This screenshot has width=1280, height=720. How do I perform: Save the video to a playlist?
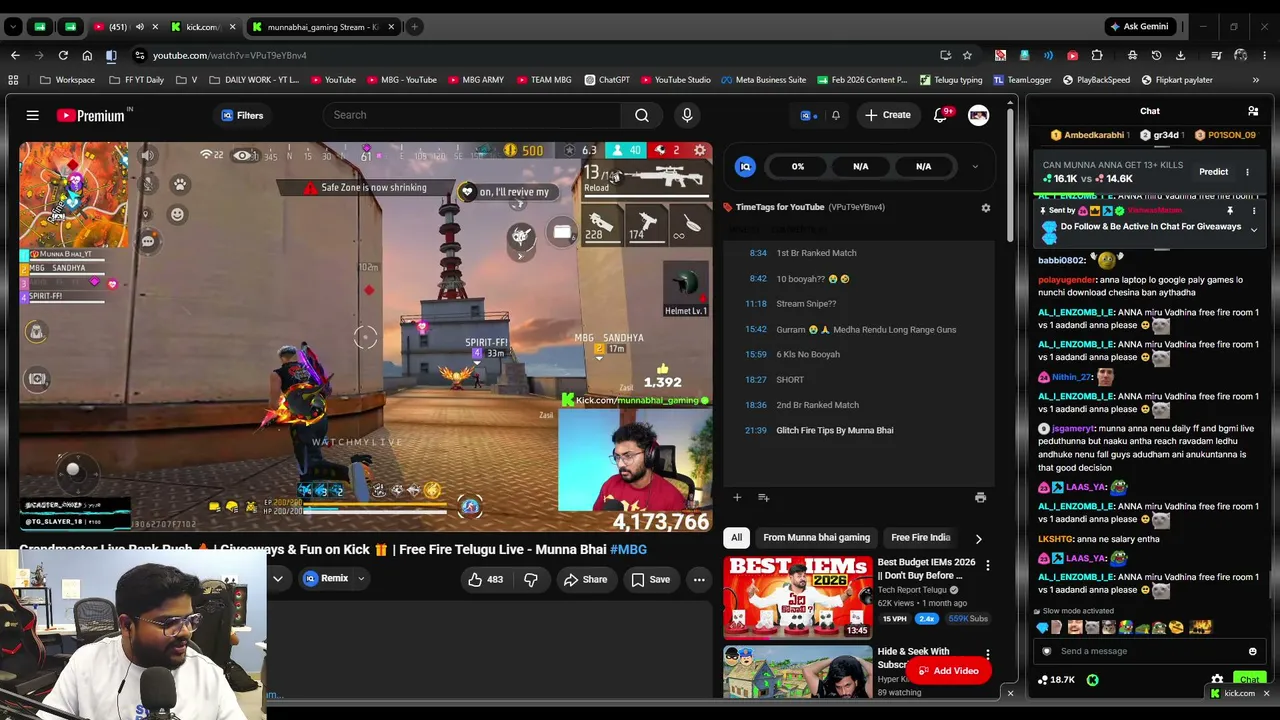650,579
